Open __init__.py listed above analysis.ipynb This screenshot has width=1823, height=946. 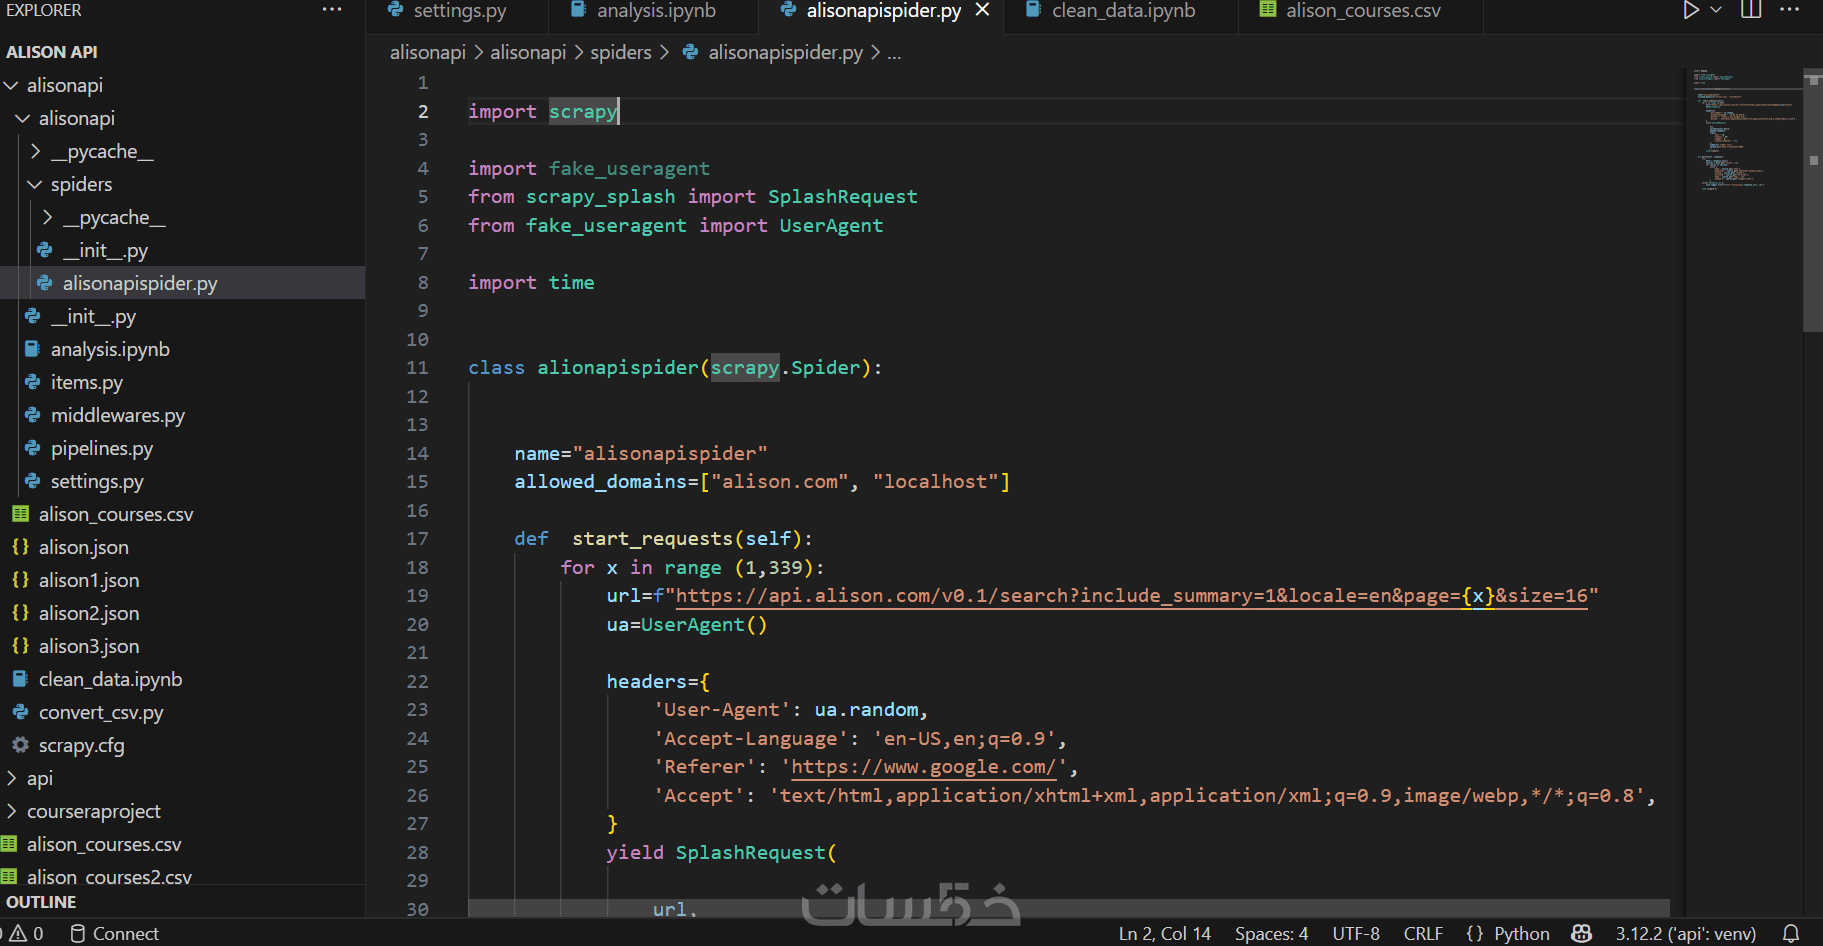tap(93, 316)
